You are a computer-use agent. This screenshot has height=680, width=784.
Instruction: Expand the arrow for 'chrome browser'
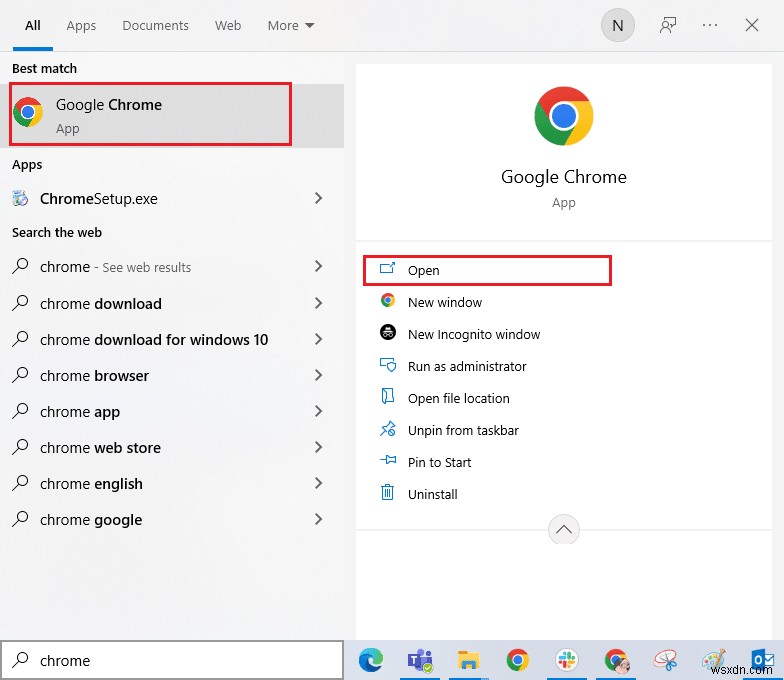click(318, 375)
